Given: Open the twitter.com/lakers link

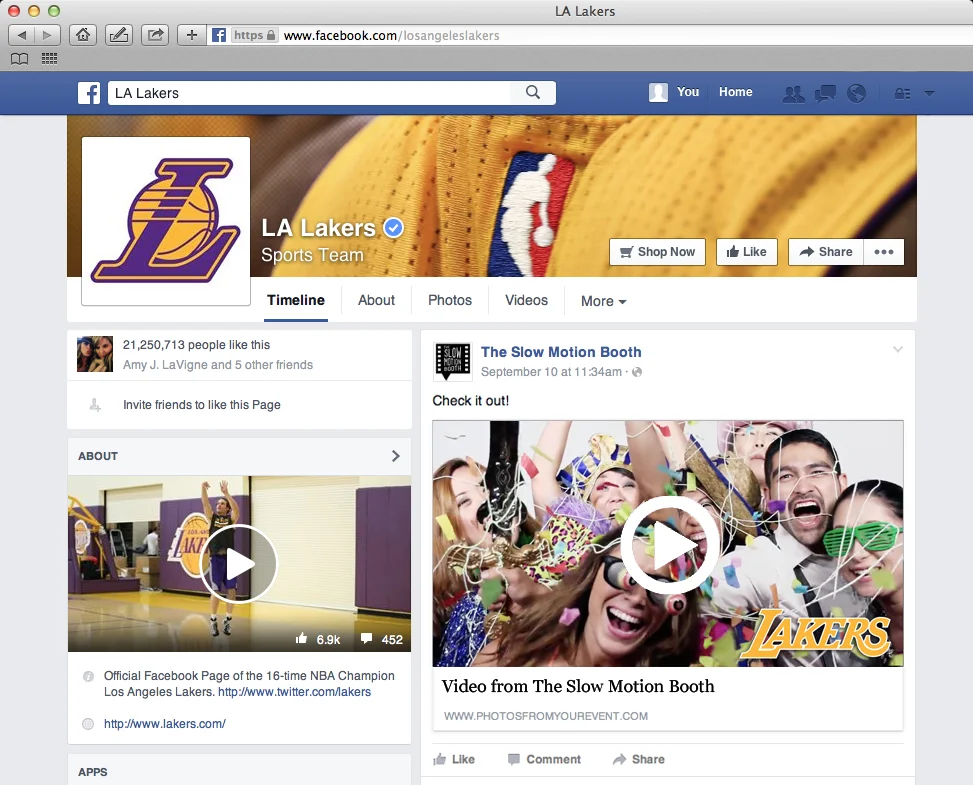Looking at the screenshot, I should pos(294,692).
